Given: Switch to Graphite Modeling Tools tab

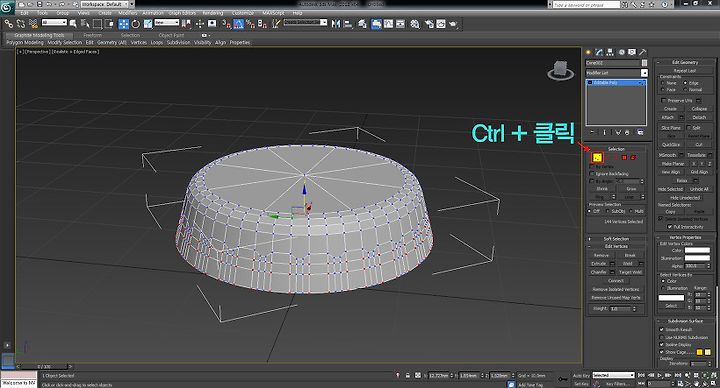Looking at the screenshot, I should point(39,35).
